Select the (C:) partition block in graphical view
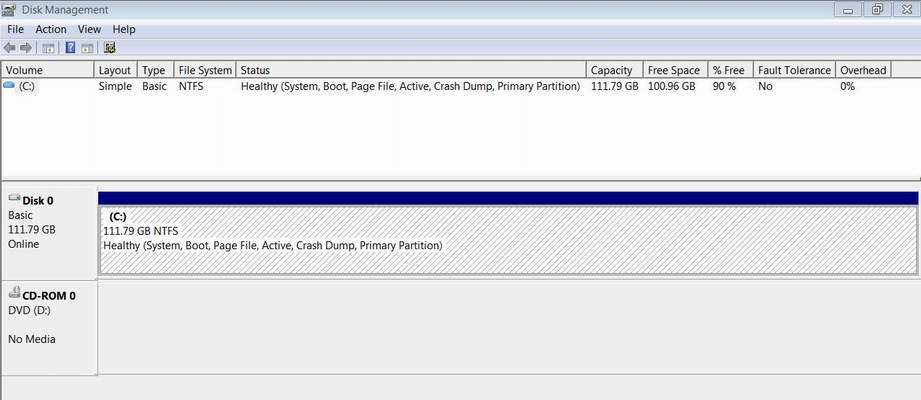The image size is (921, 400). pos(508,240)
